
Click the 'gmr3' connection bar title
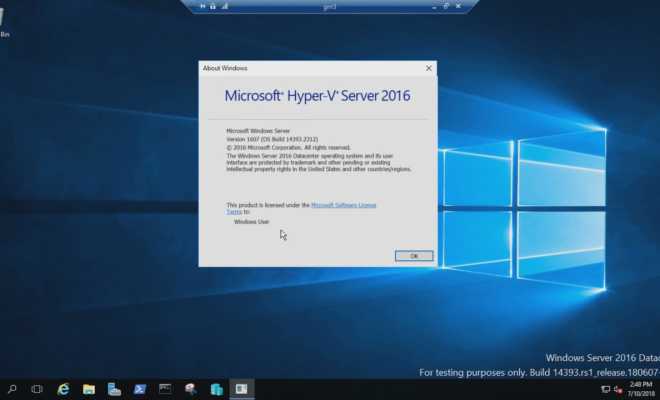point(330,7)
